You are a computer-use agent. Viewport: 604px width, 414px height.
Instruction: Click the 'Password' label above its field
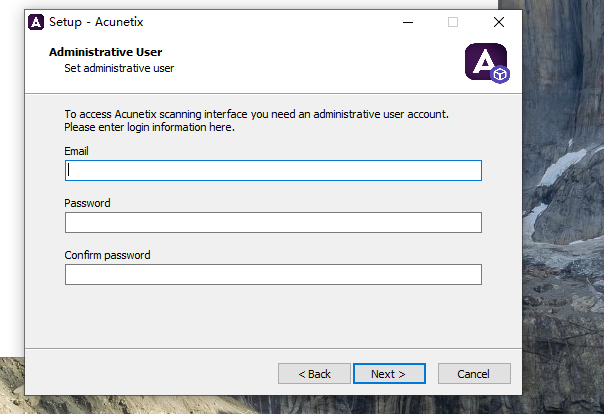[87, 203]
